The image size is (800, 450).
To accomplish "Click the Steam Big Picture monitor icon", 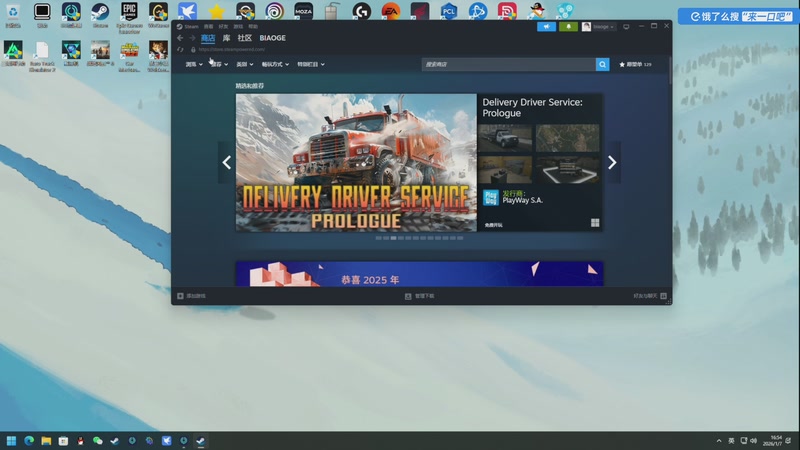I will 626,27.
